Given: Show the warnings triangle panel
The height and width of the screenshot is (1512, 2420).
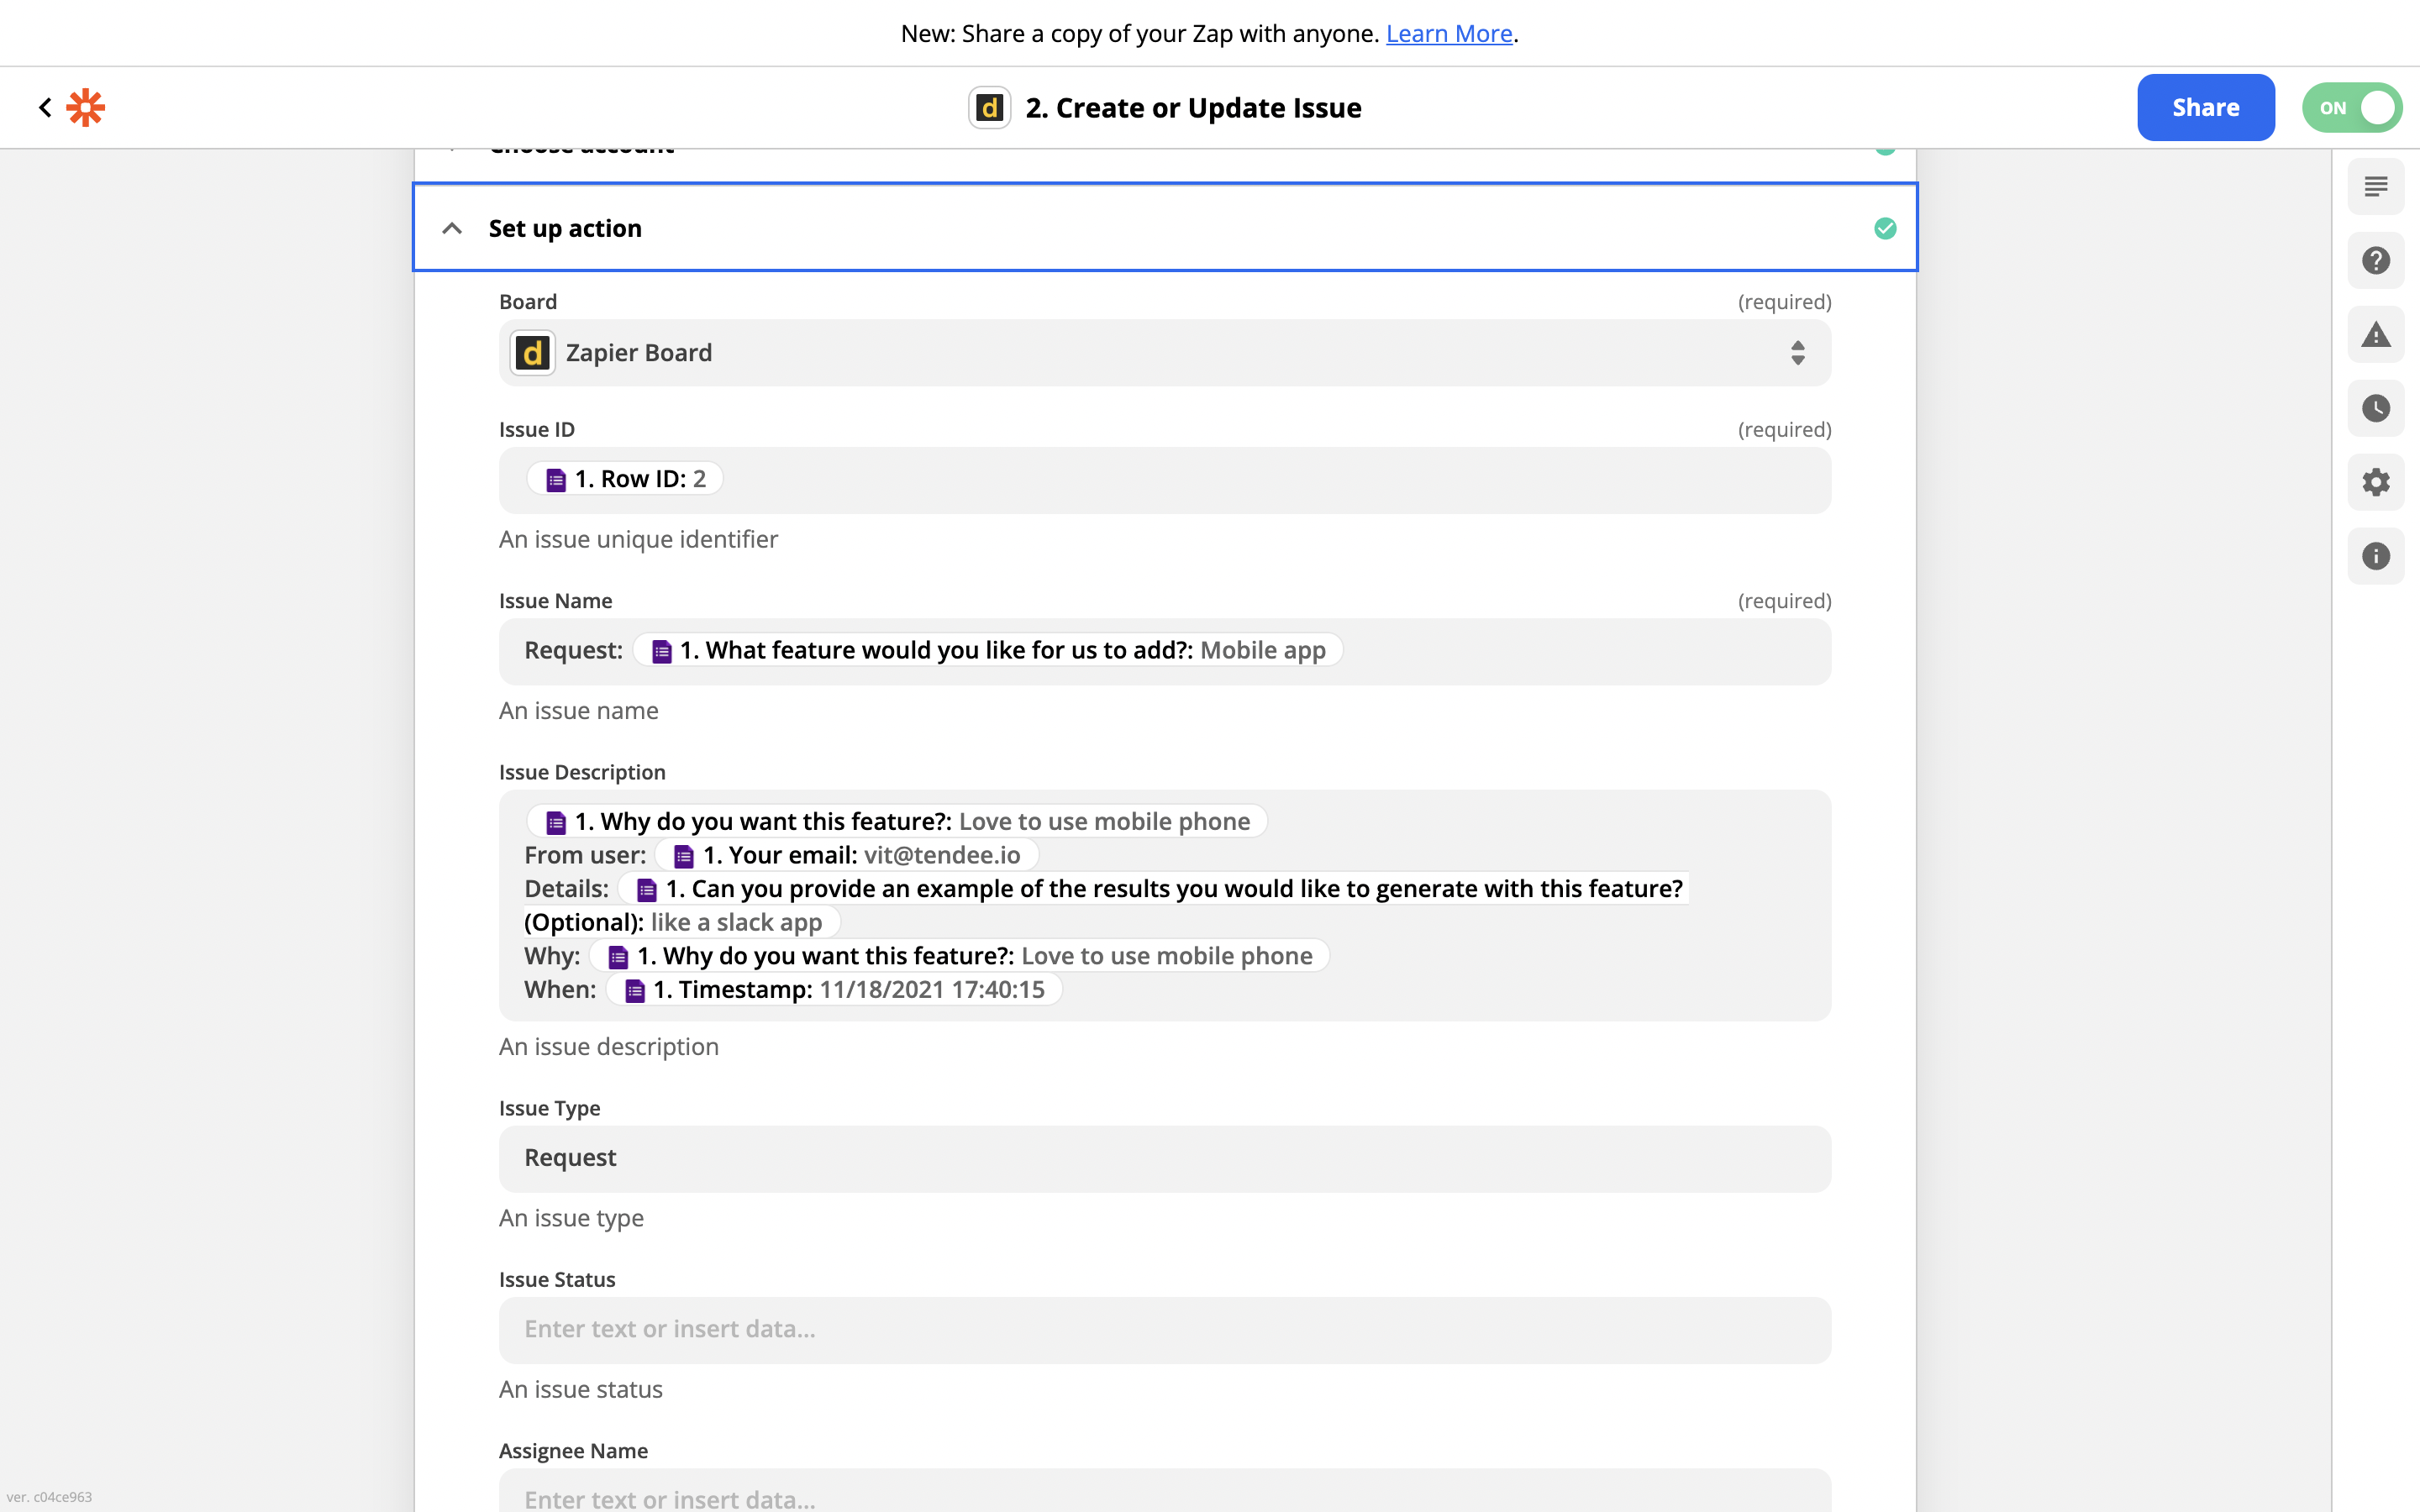Looking at the screenshot, I should [2375, 335].
